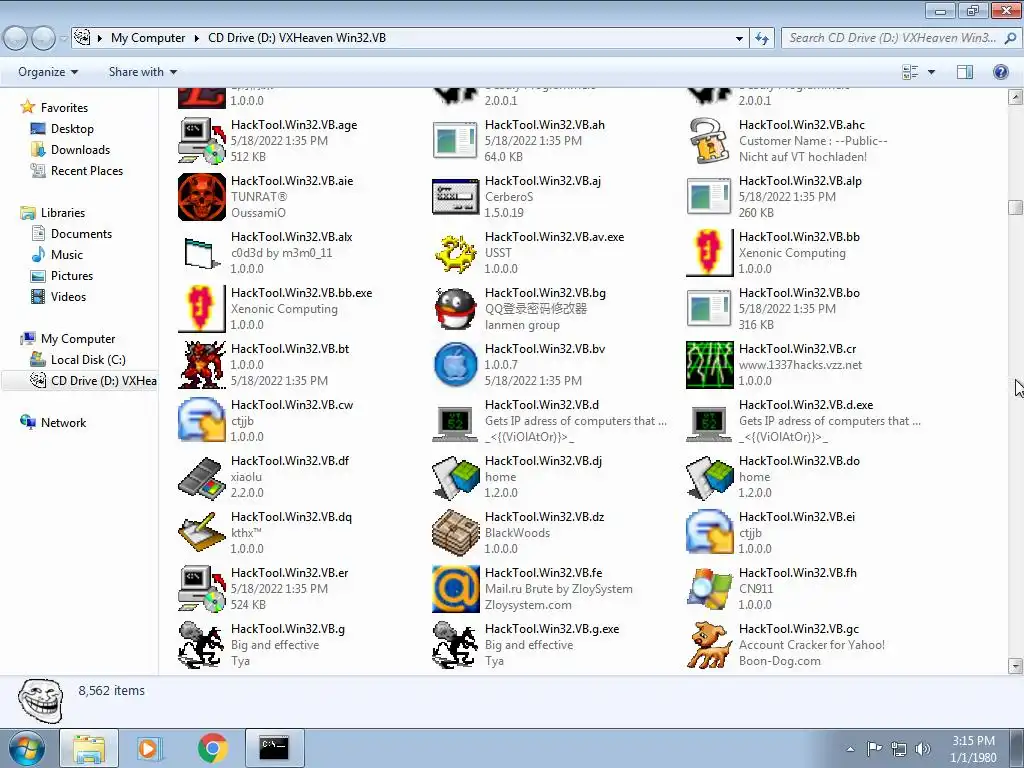Screen dimensions: 1024x768
Task: Expand the address bar history dropdown
Action: pyautogui.click(x=739, y=39)
